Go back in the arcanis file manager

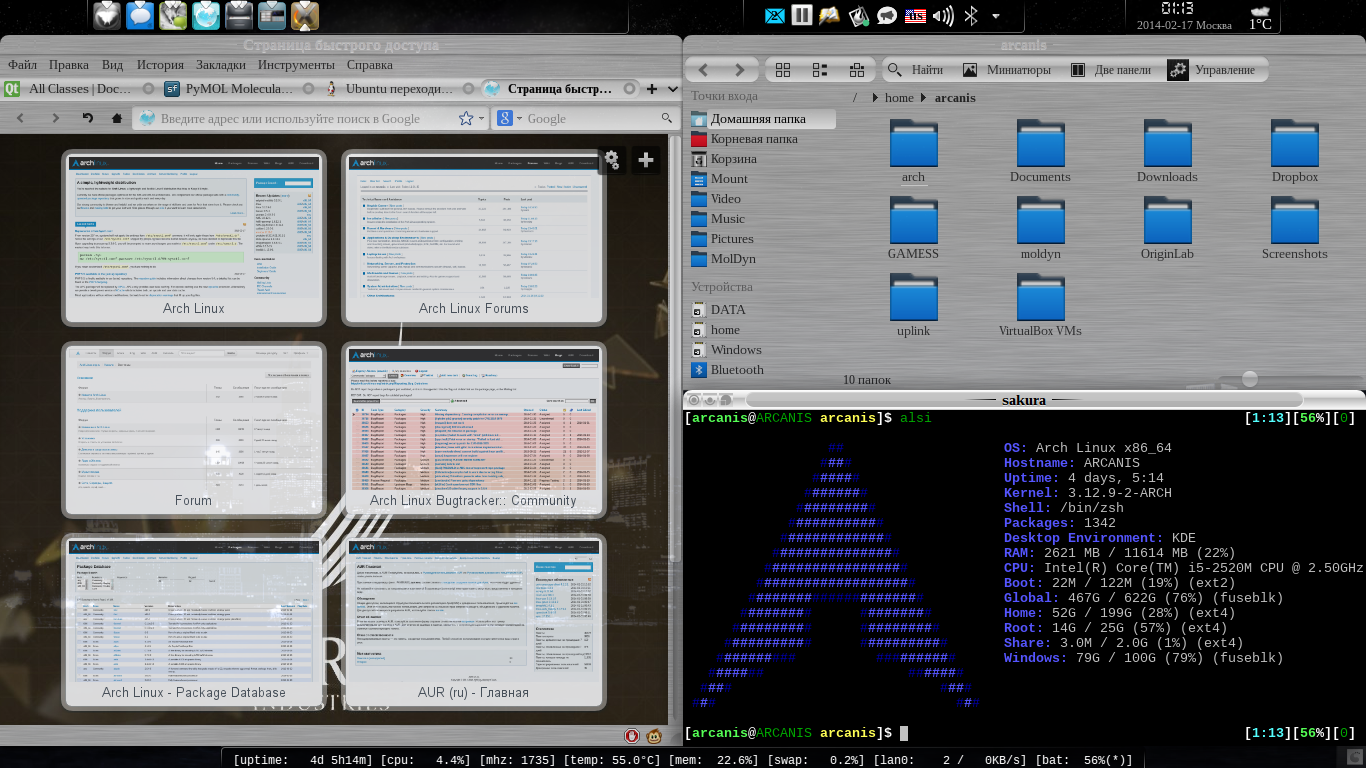click(x=704, y=70)
